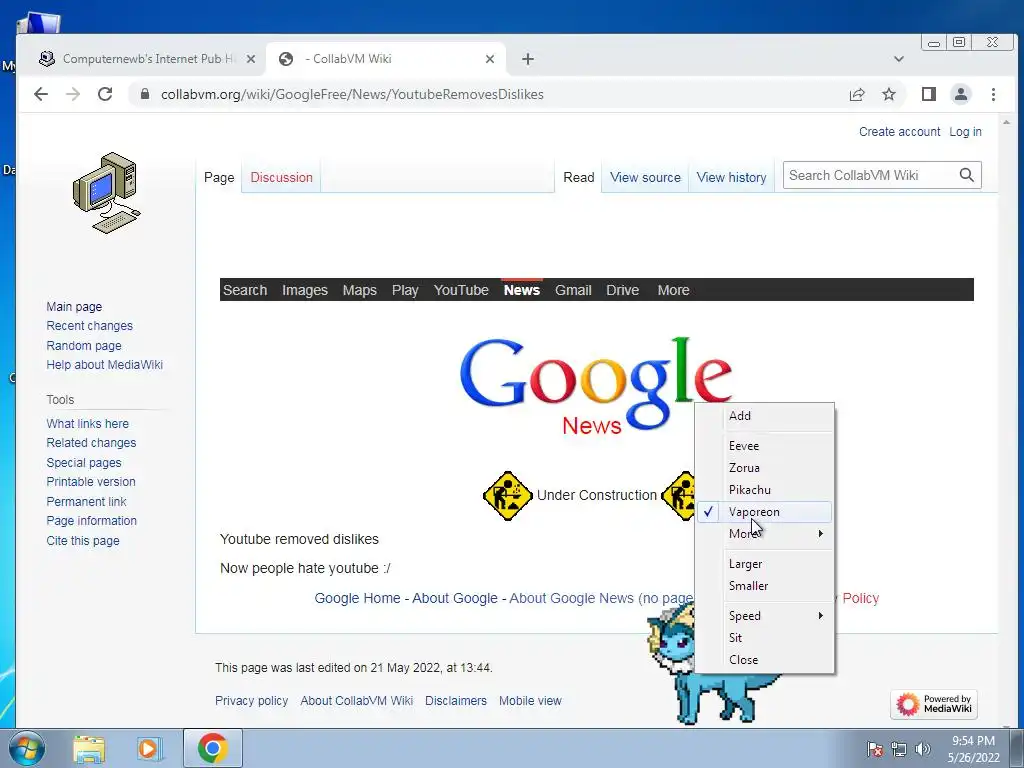Bookmark this page with star icon
Screen dimensions: 1024x768
click(x=889, y=94)
